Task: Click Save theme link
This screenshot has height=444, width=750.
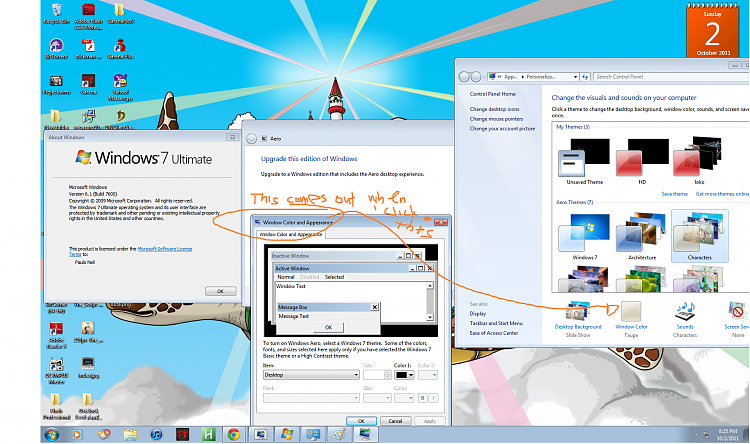Action: click(x=674, y=194)
